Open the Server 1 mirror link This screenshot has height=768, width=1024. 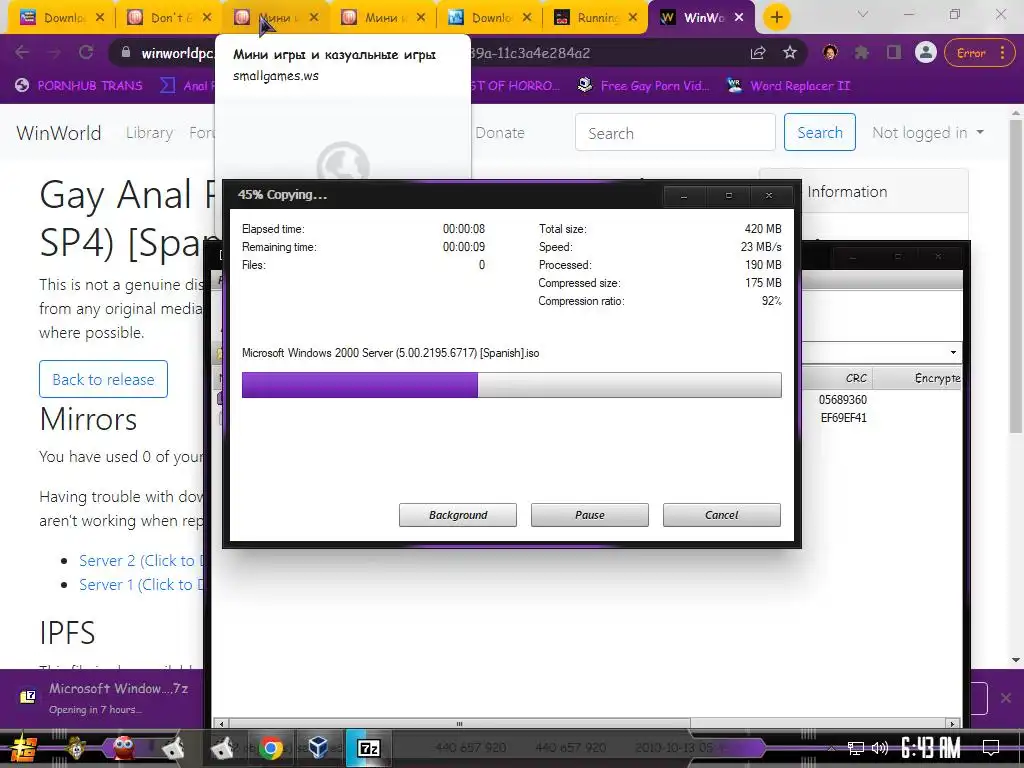(141, 584)
